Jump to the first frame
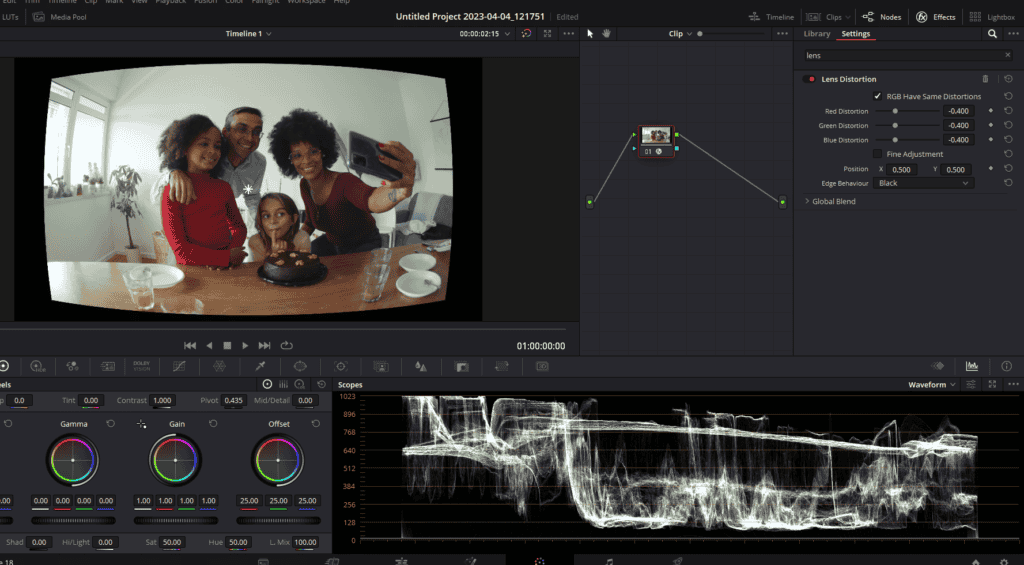Image resolution: width=1024 pixels, height=565 pixels. 190,346
